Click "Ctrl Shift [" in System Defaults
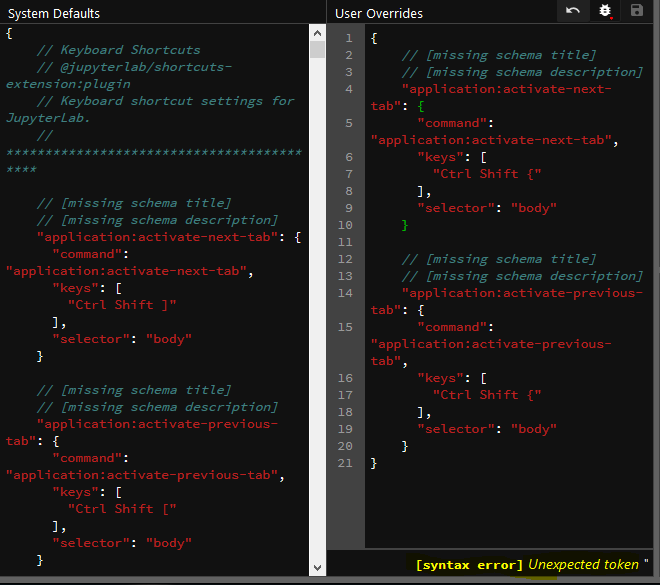The image size is (660, 585). (122, 509)
